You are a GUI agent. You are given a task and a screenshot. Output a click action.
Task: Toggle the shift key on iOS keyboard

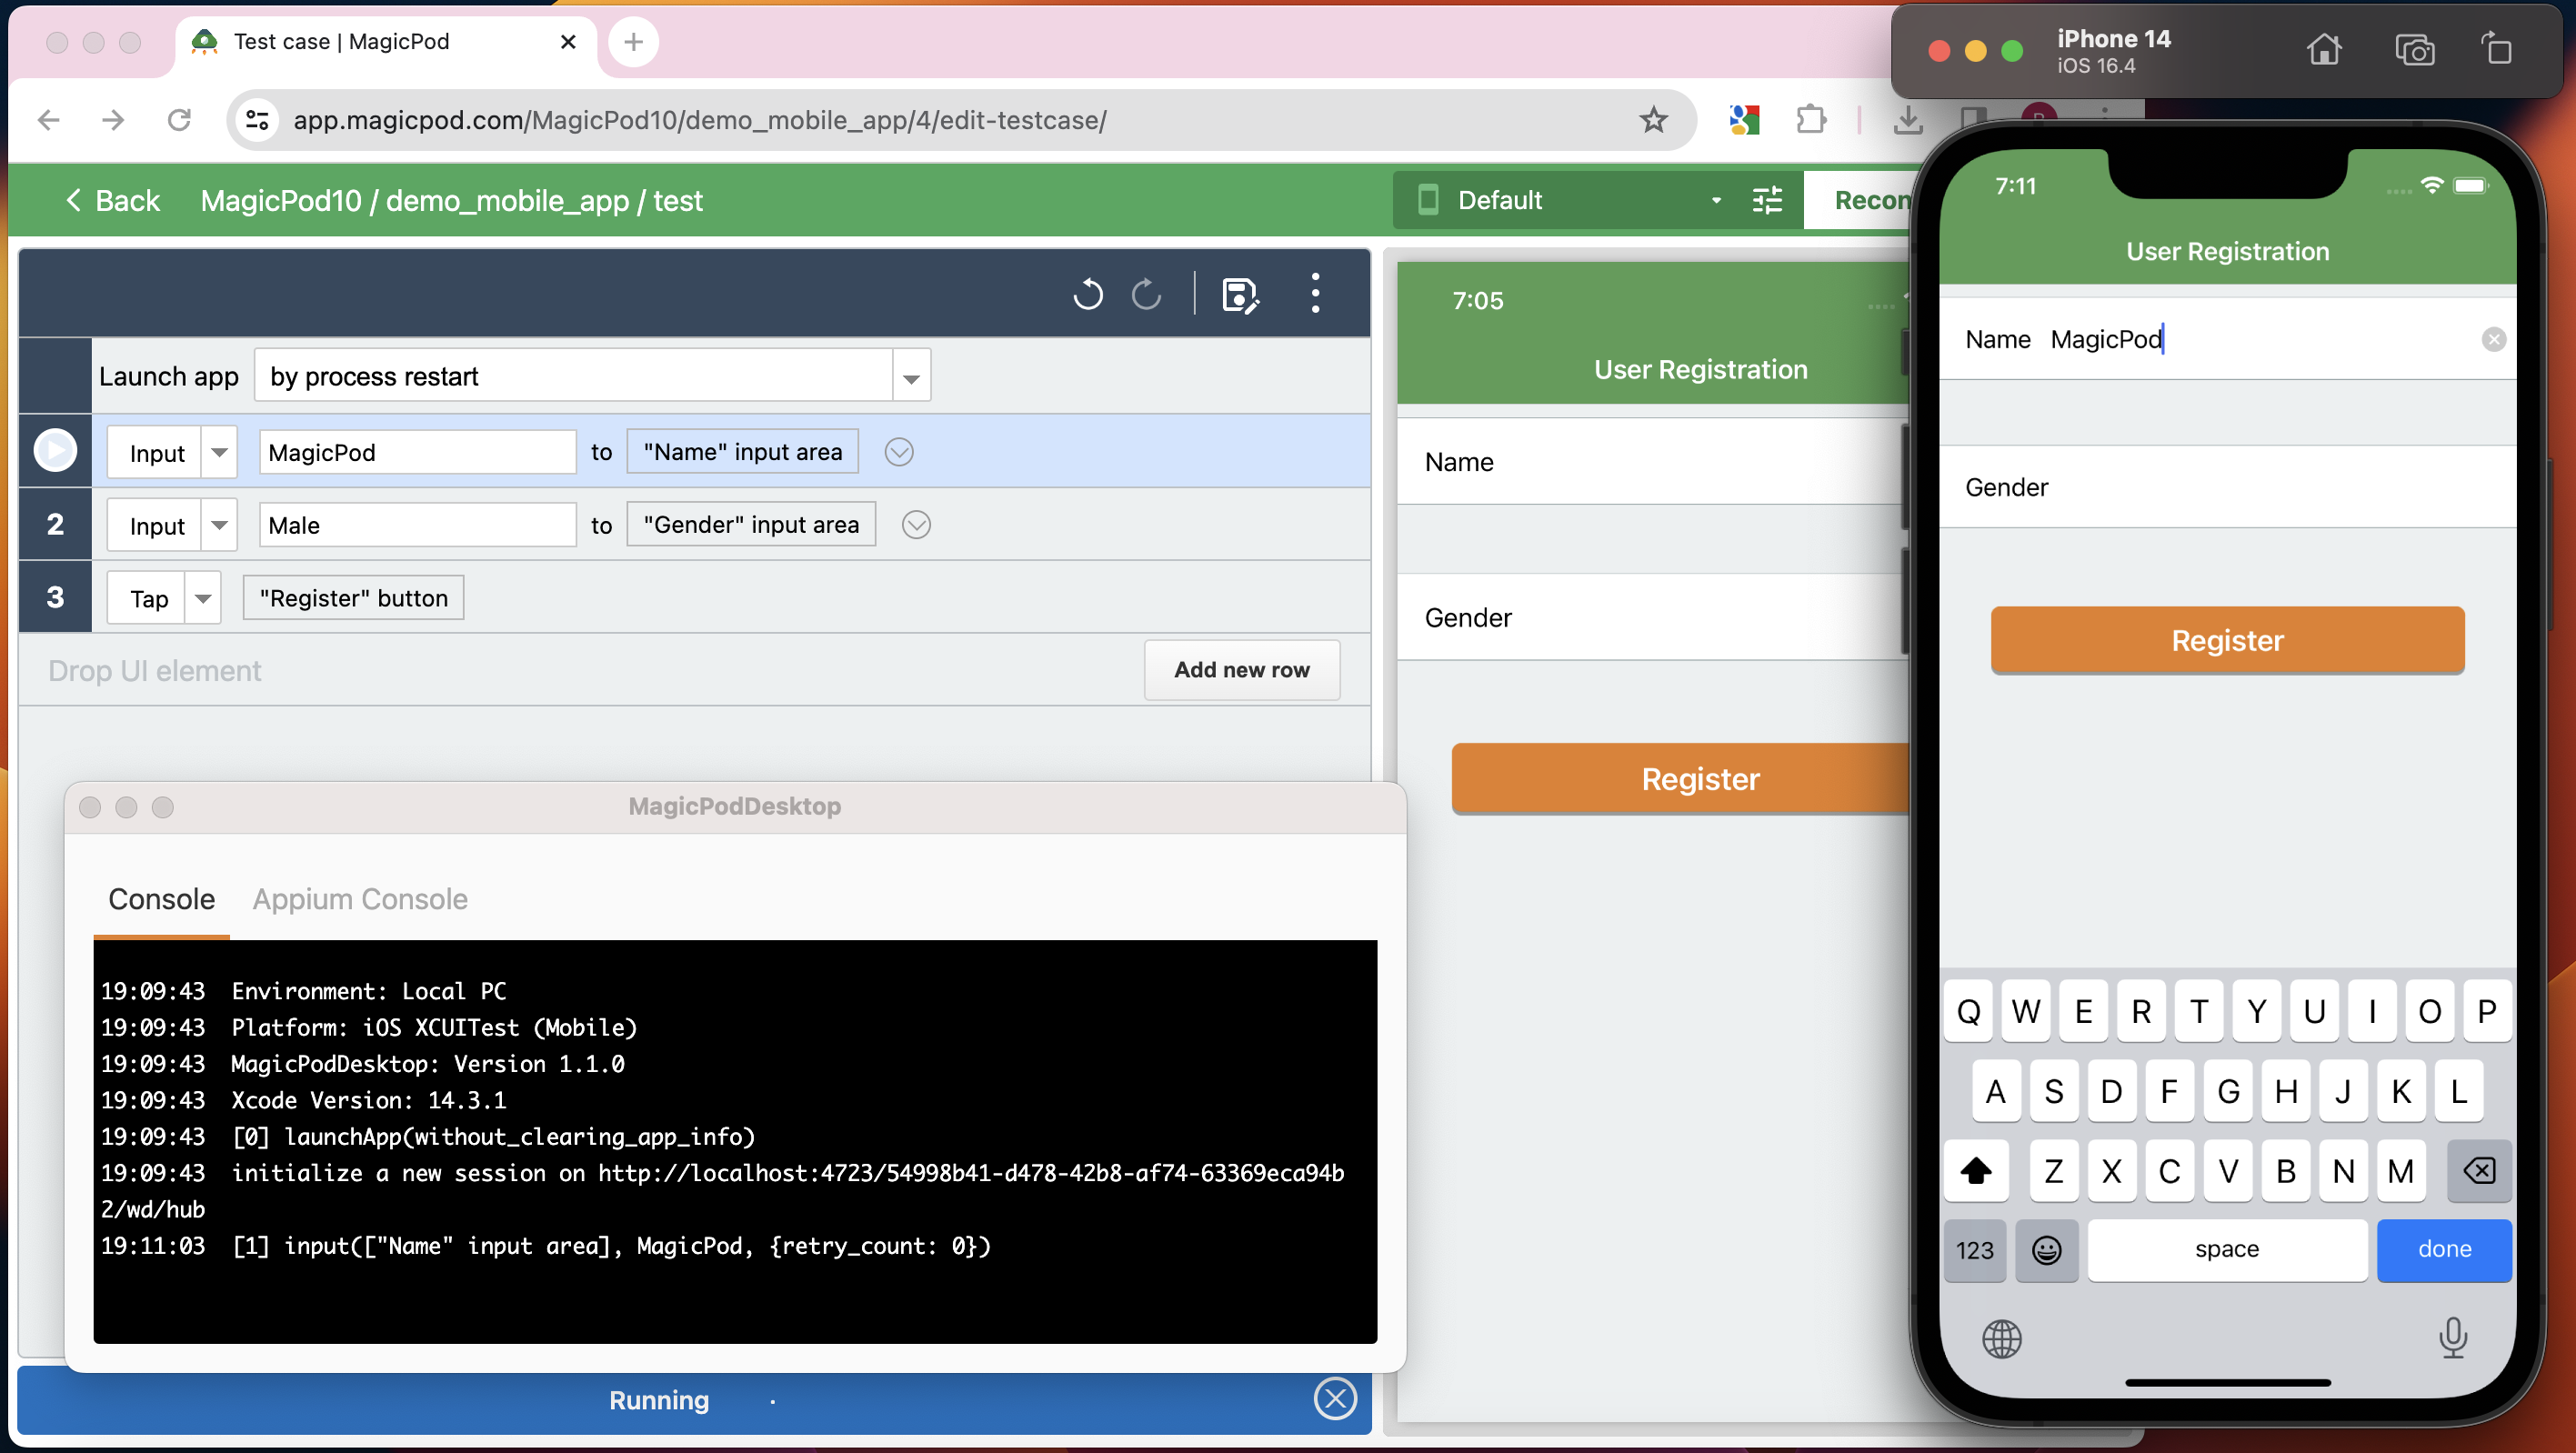[x=1976, y=1170]
